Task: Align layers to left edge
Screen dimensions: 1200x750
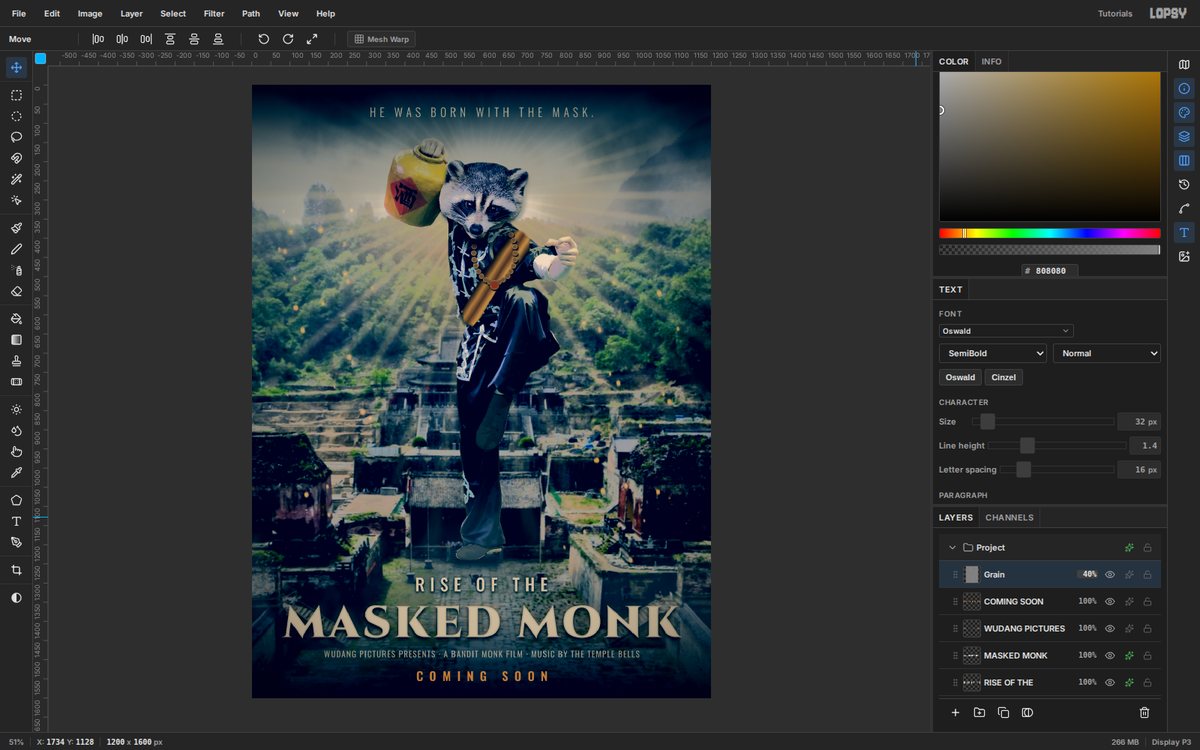Action: (x=98, y=39)
